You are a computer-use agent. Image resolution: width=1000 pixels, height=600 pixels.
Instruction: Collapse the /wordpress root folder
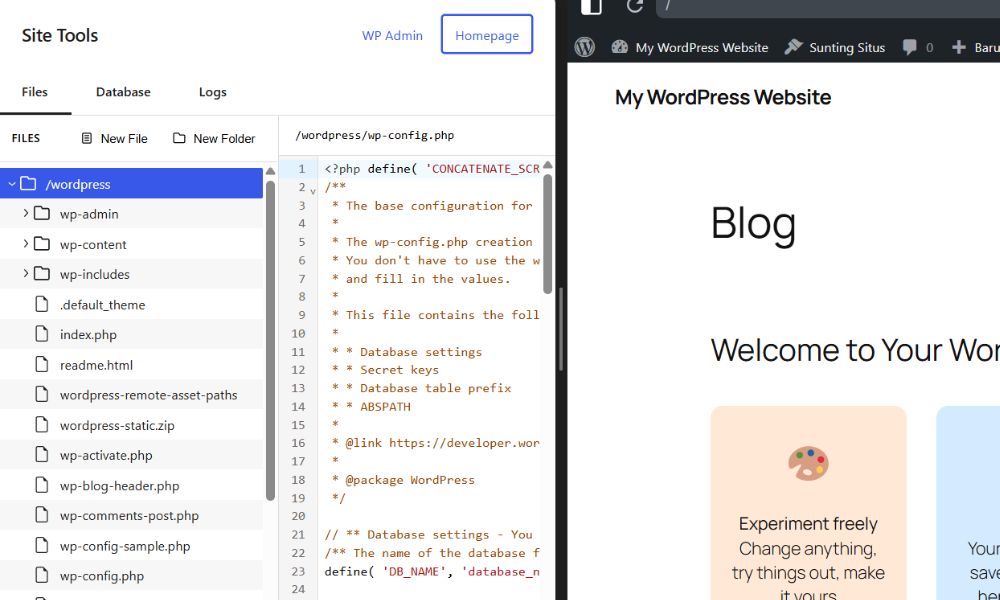(11, 184)
